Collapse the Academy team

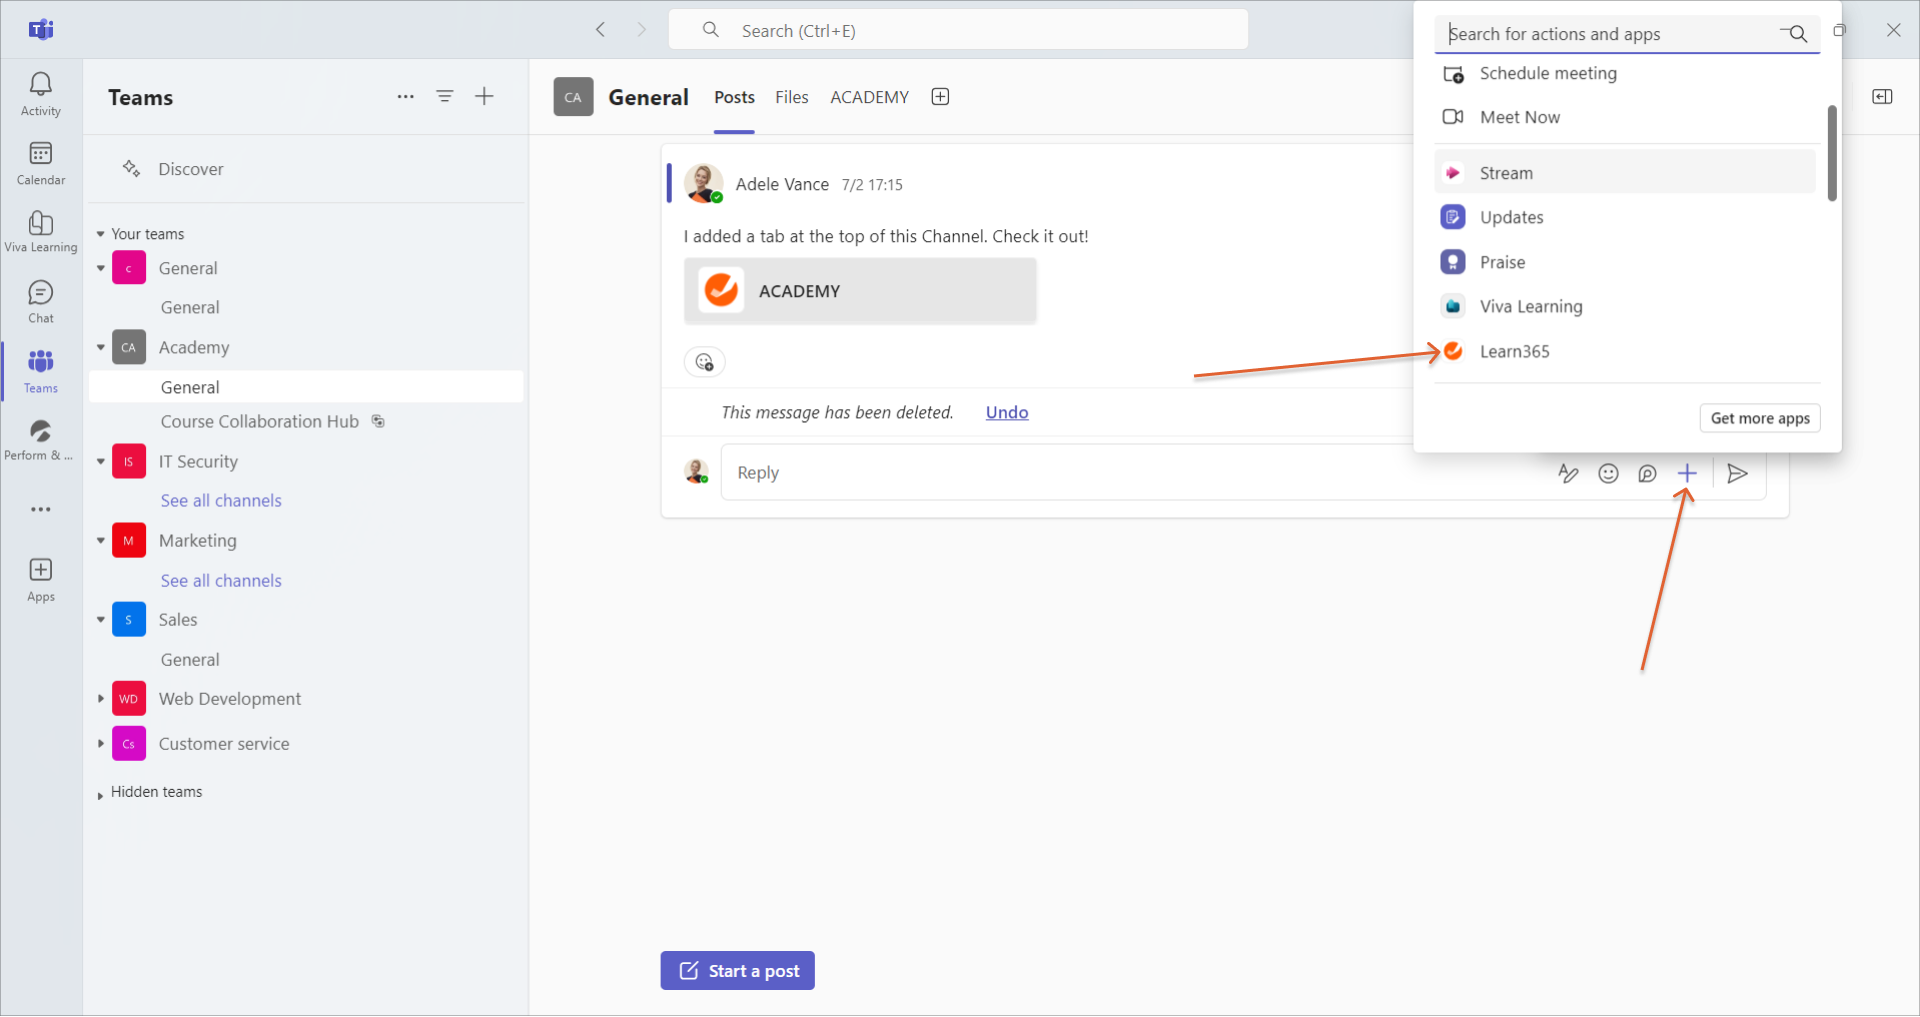coord(101,348)
